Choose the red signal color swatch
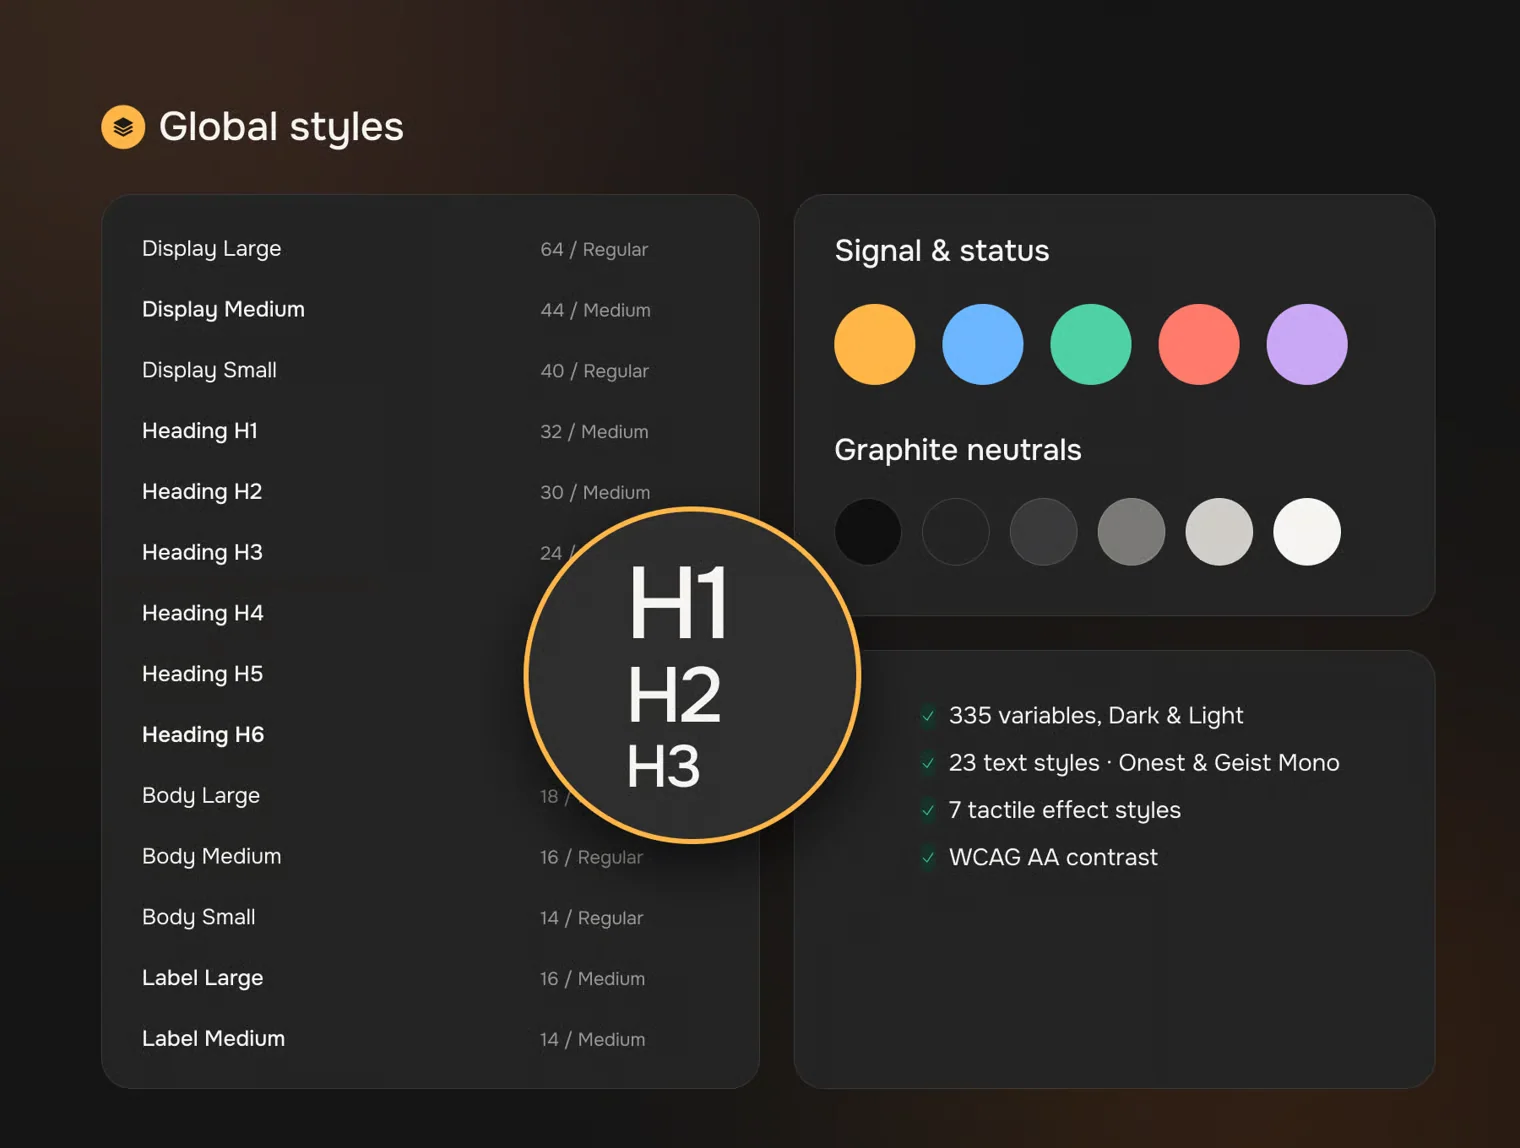 pos(1199,344)
